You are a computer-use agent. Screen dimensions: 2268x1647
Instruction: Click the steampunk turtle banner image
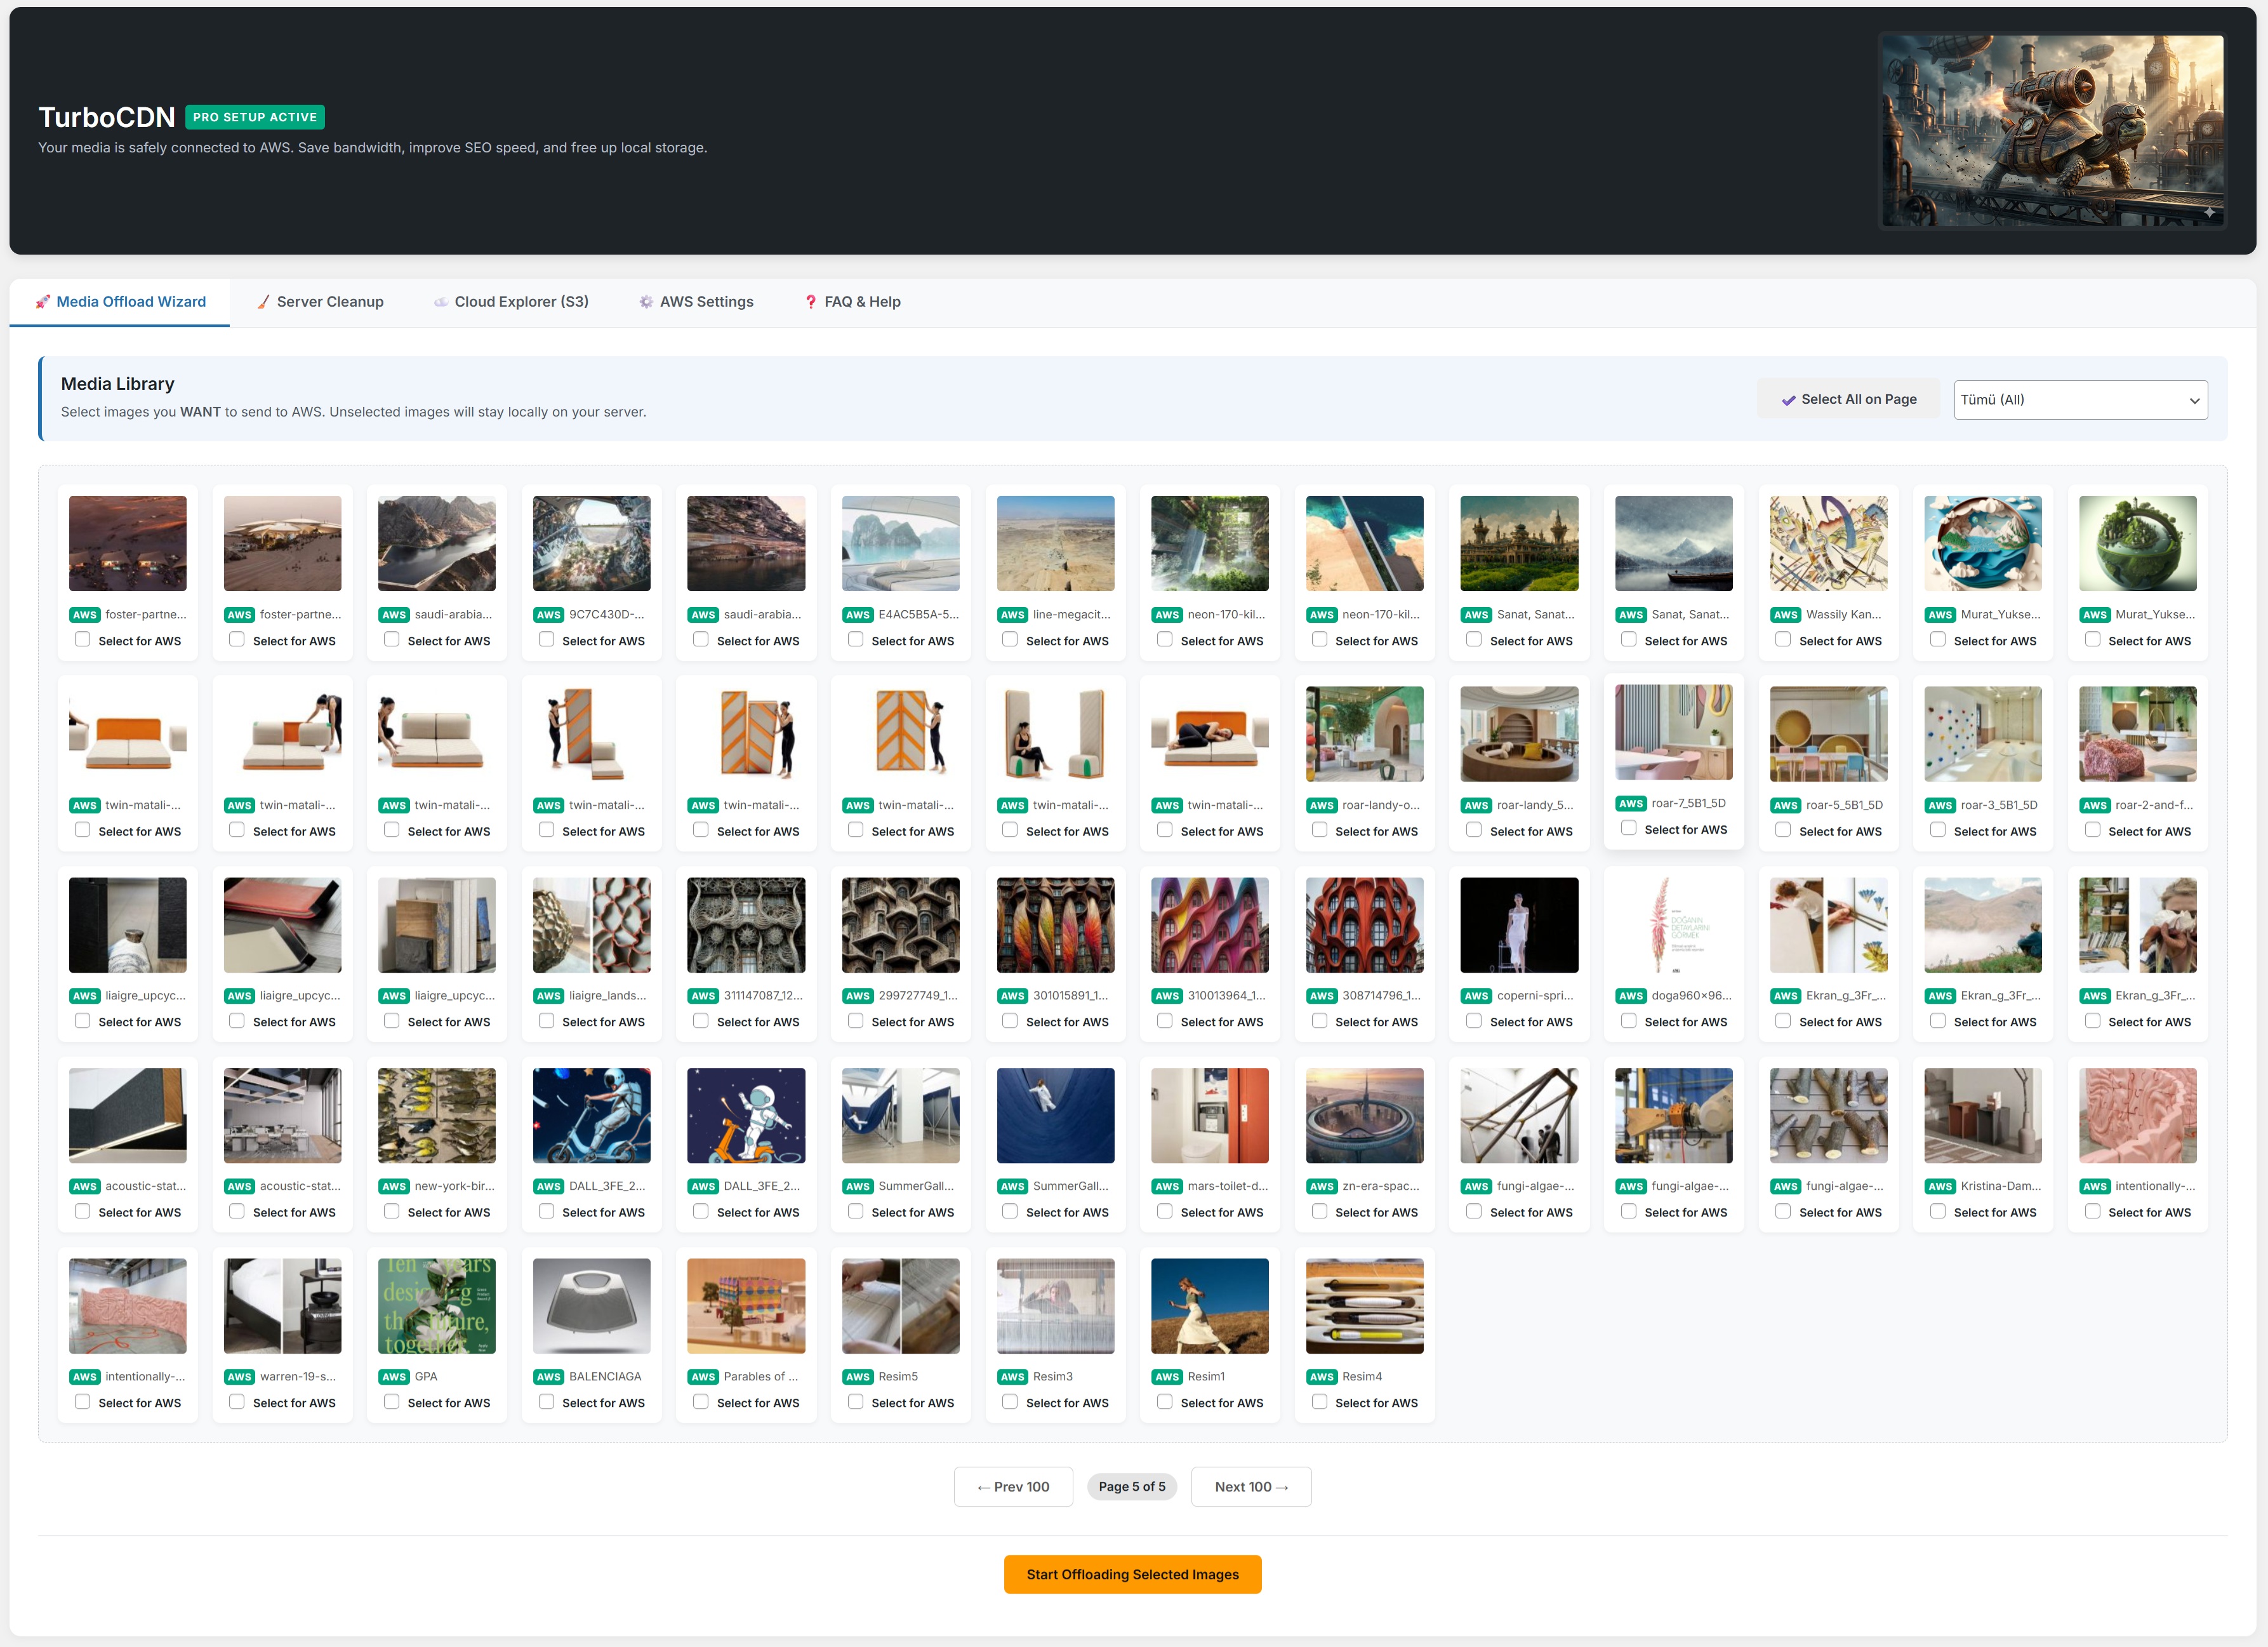pyautogui.click(x=2052, y=131)
